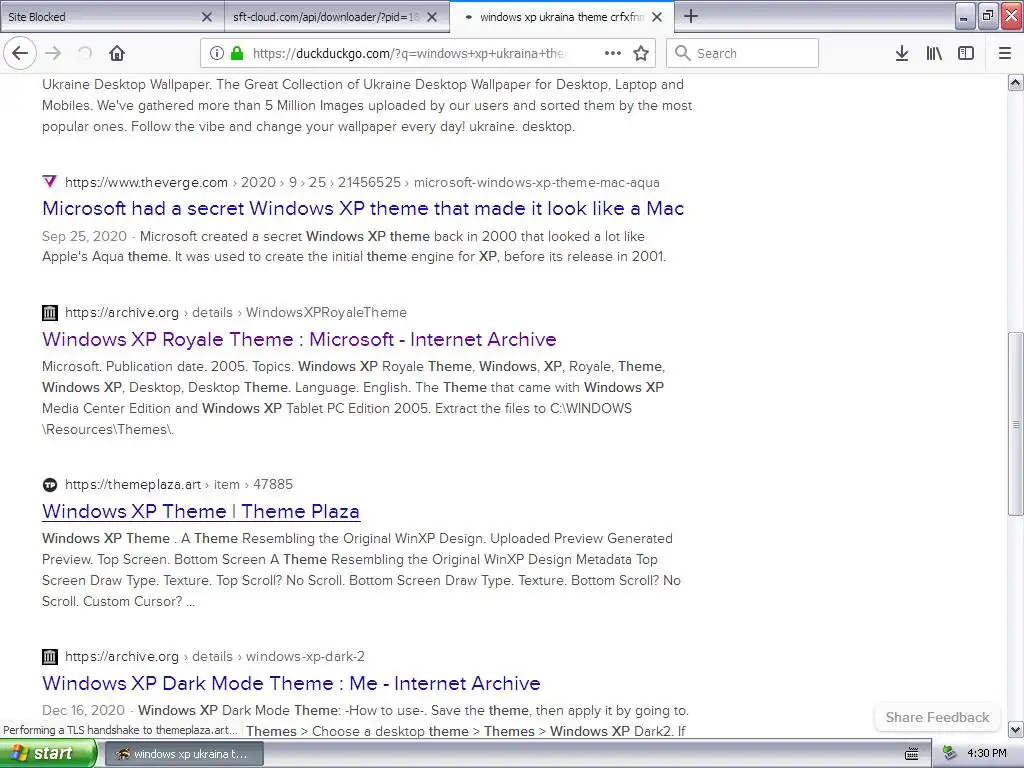Click theverge.com result URL breadcrumb
This screenshot has height=768, width=1024.
point(362,182)
